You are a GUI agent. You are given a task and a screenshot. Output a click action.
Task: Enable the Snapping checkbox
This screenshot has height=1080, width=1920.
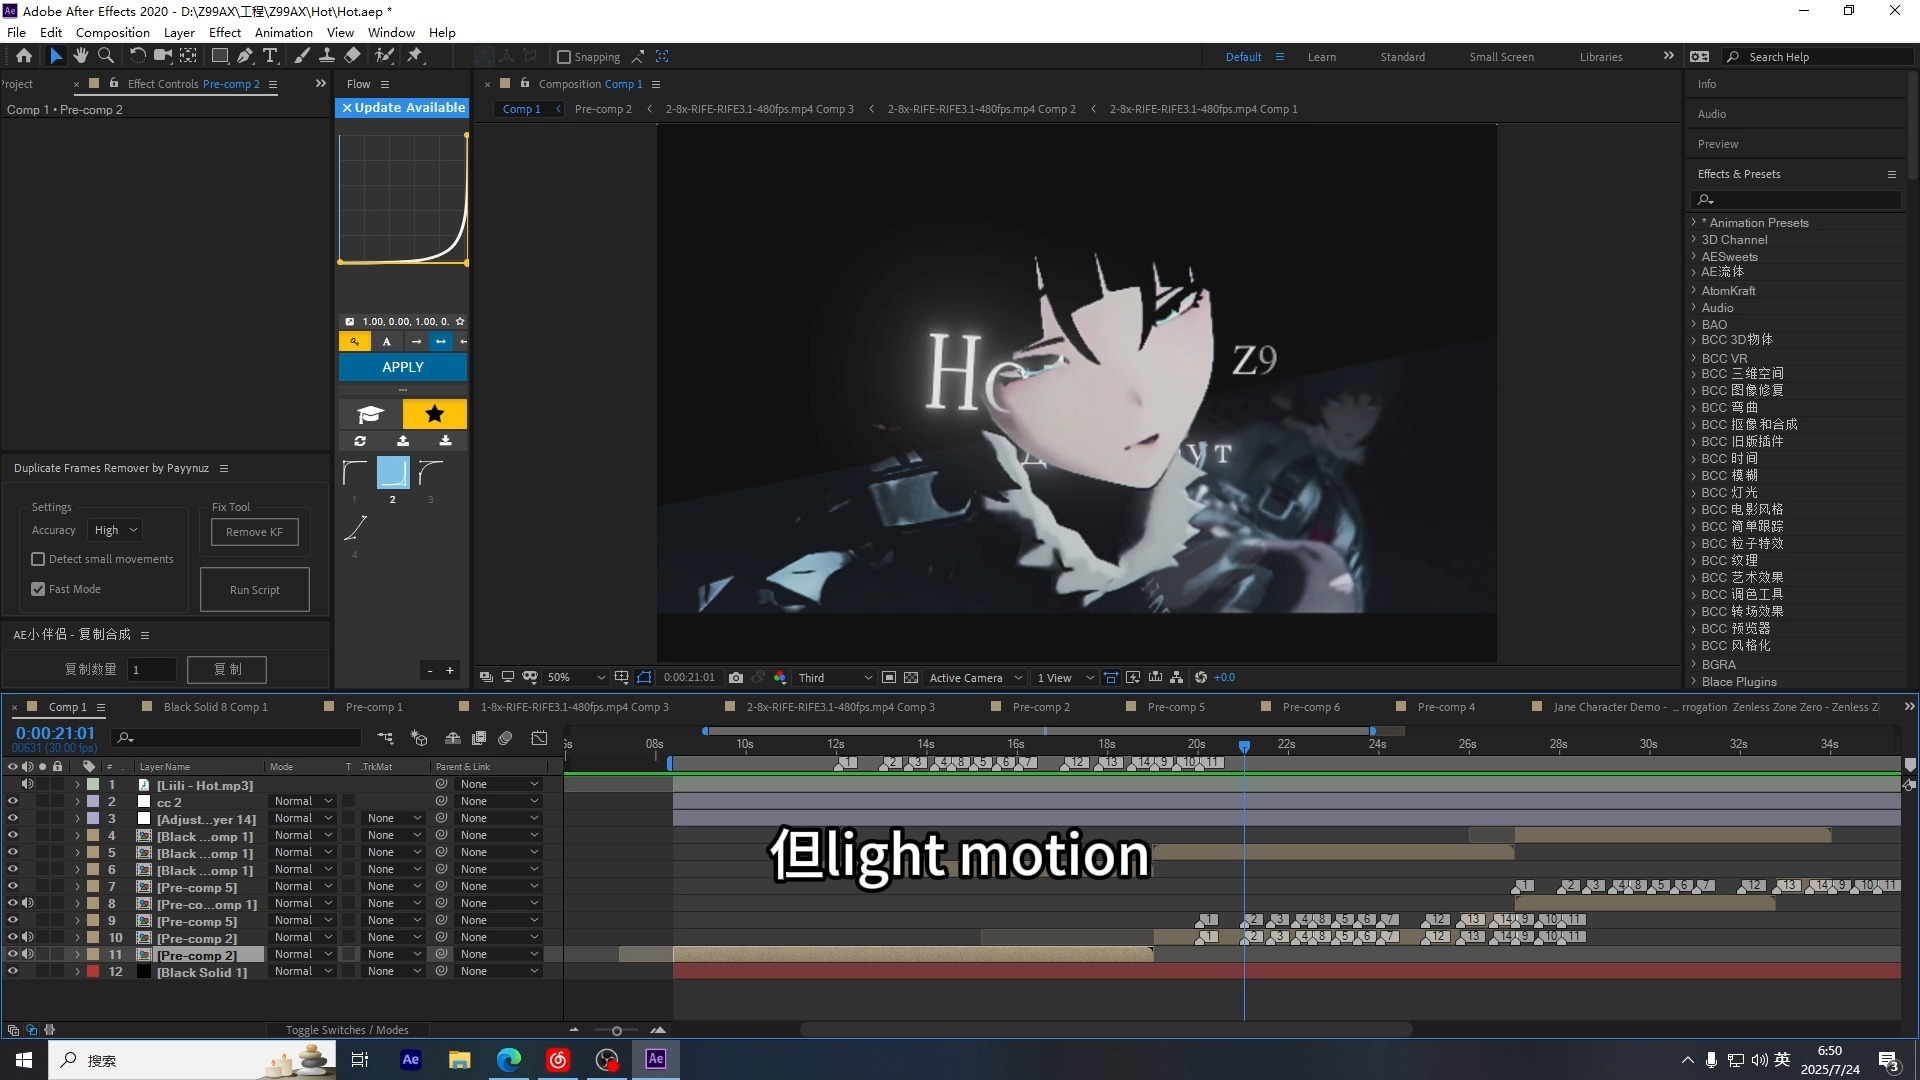click(564, 57)
